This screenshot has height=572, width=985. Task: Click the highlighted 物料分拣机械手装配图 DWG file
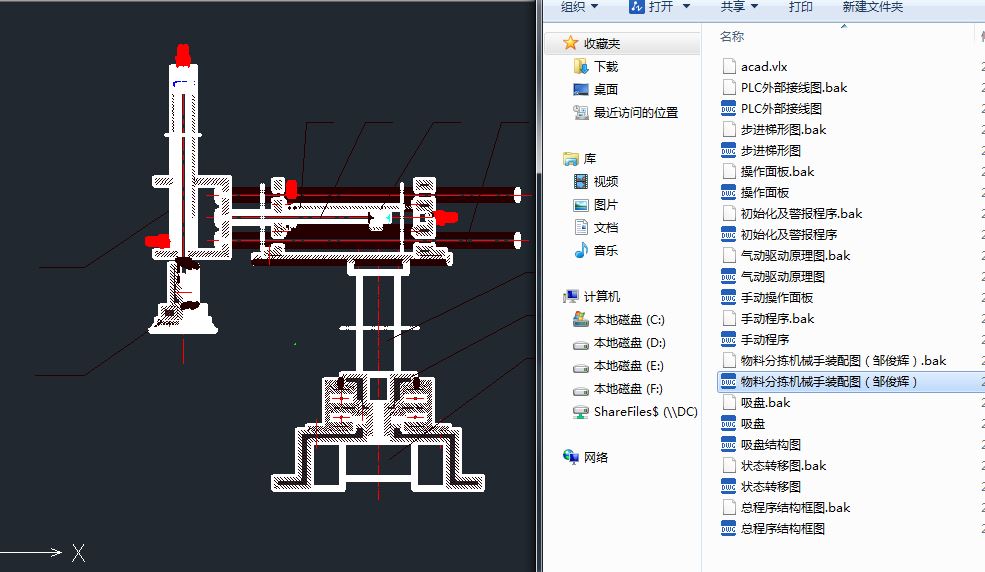[x=828, y=381]
